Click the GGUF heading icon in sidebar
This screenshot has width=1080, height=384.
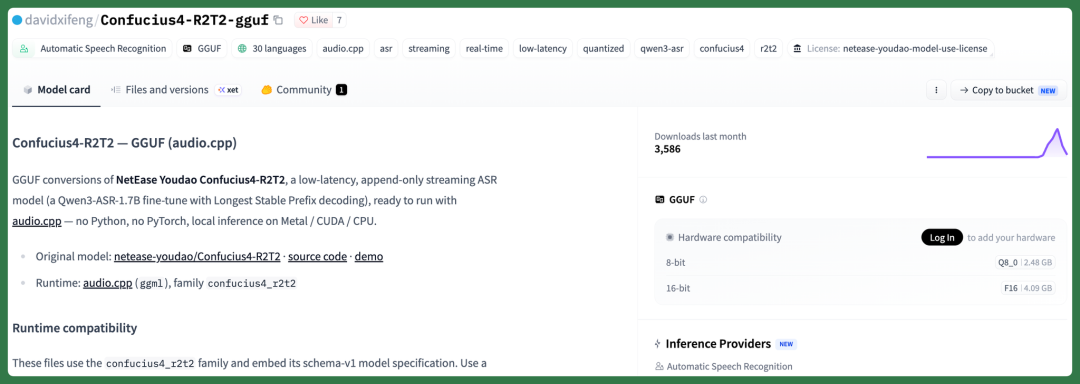point(660,200)
